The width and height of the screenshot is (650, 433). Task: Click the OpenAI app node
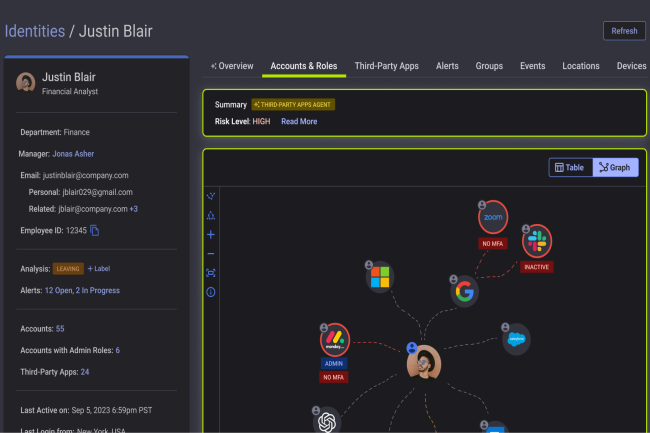tap(326, 422)
